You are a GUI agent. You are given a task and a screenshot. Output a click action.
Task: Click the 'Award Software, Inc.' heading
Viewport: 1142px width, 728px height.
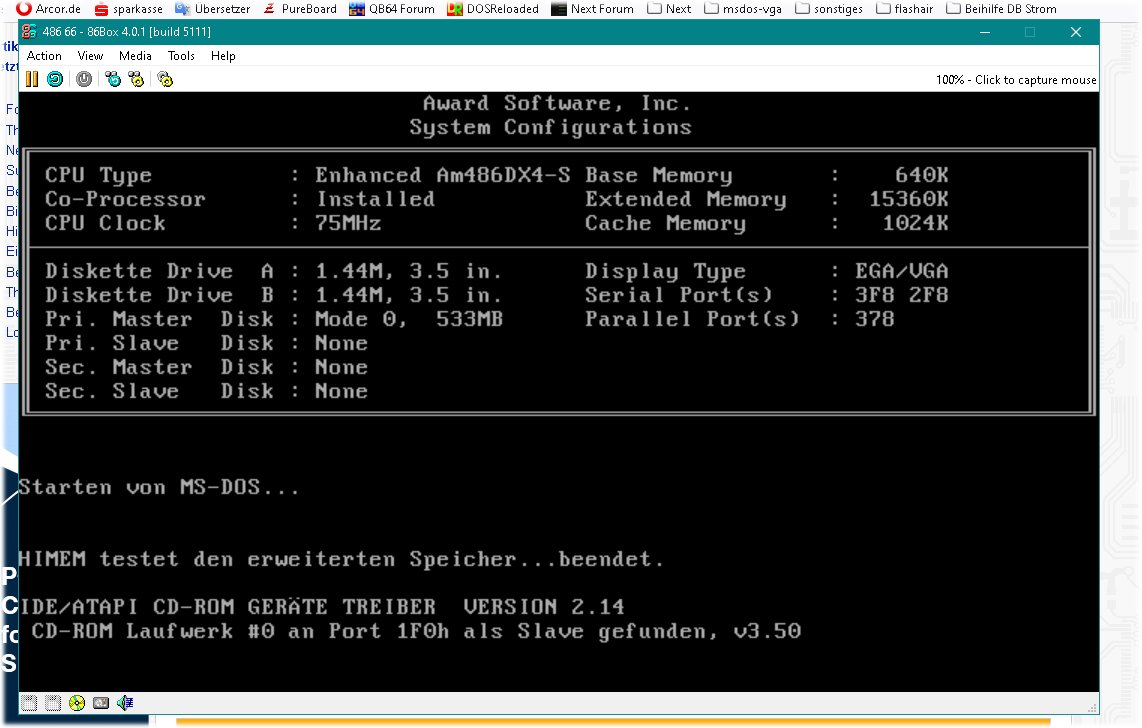(556, 103)
